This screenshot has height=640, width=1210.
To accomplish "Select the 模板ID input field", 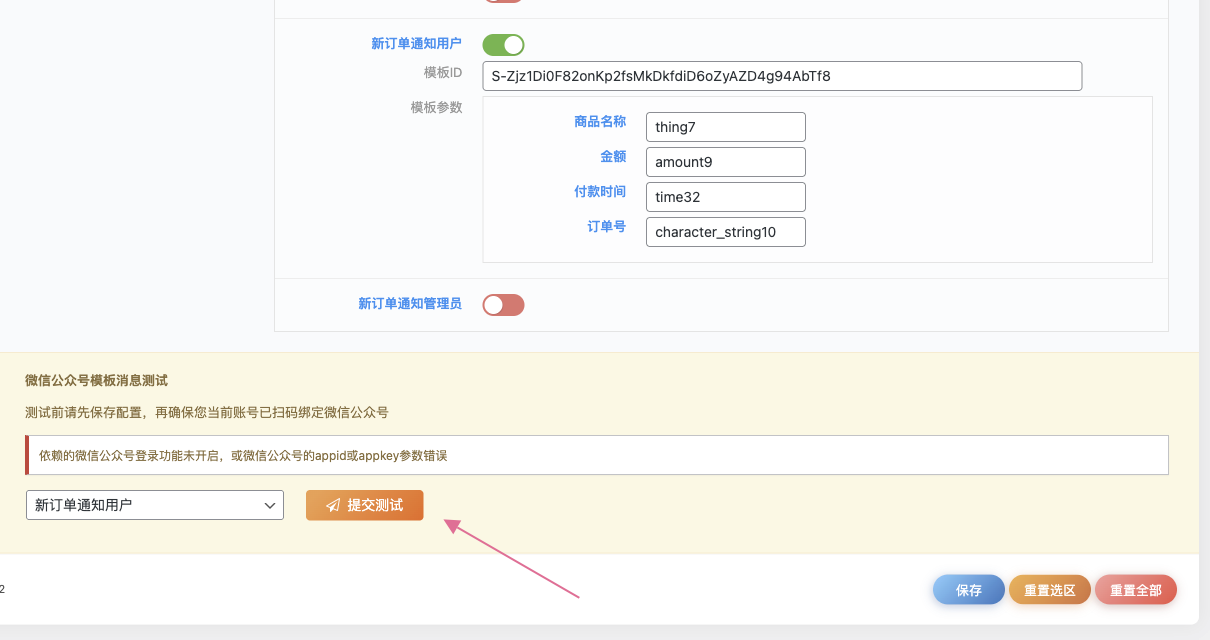I will pos(782,75).
